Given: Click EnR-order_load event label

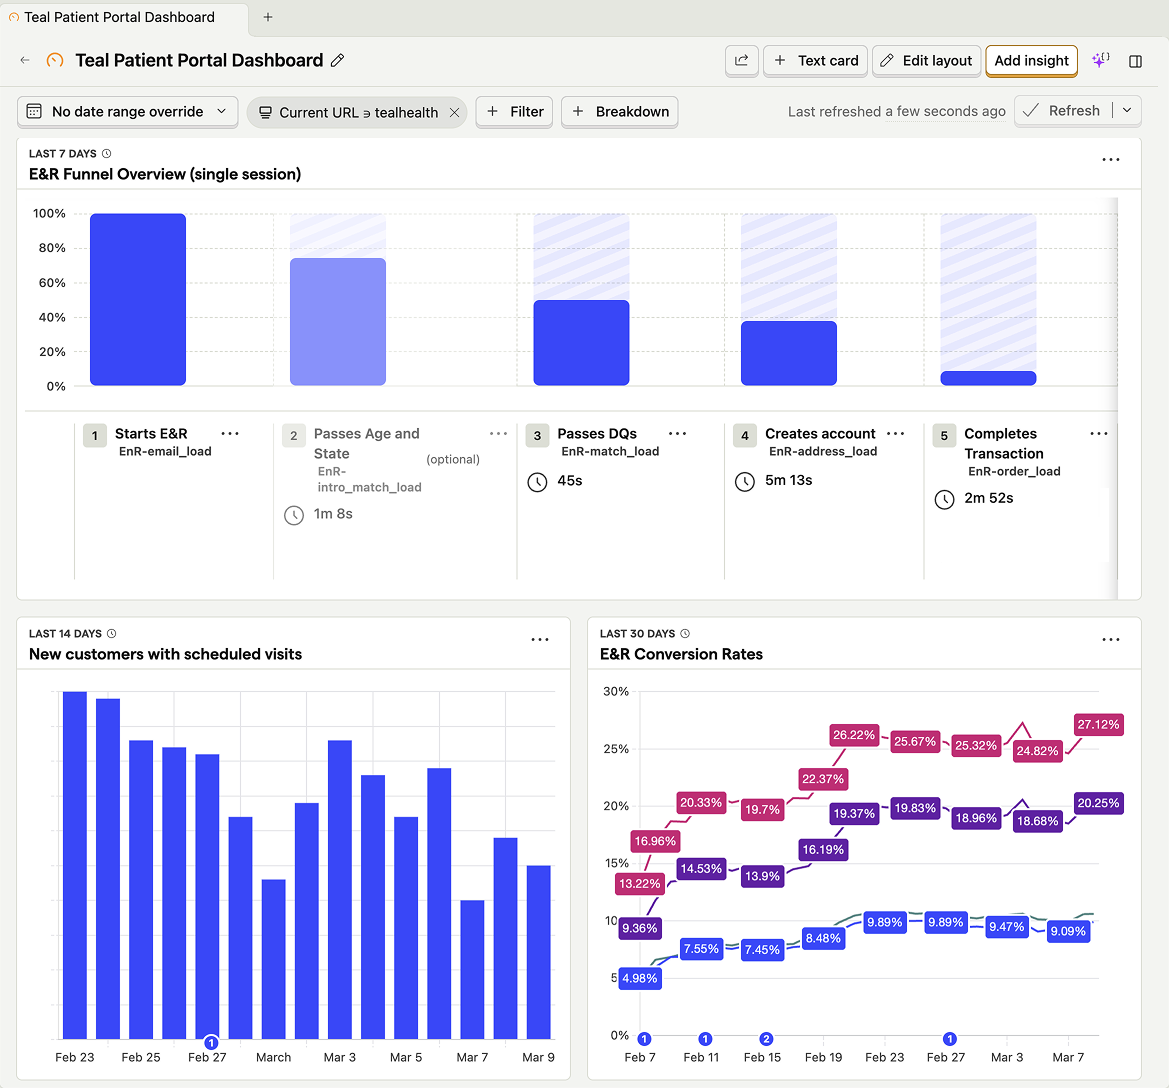Looking at the screenshot, I should (1014, 471).
